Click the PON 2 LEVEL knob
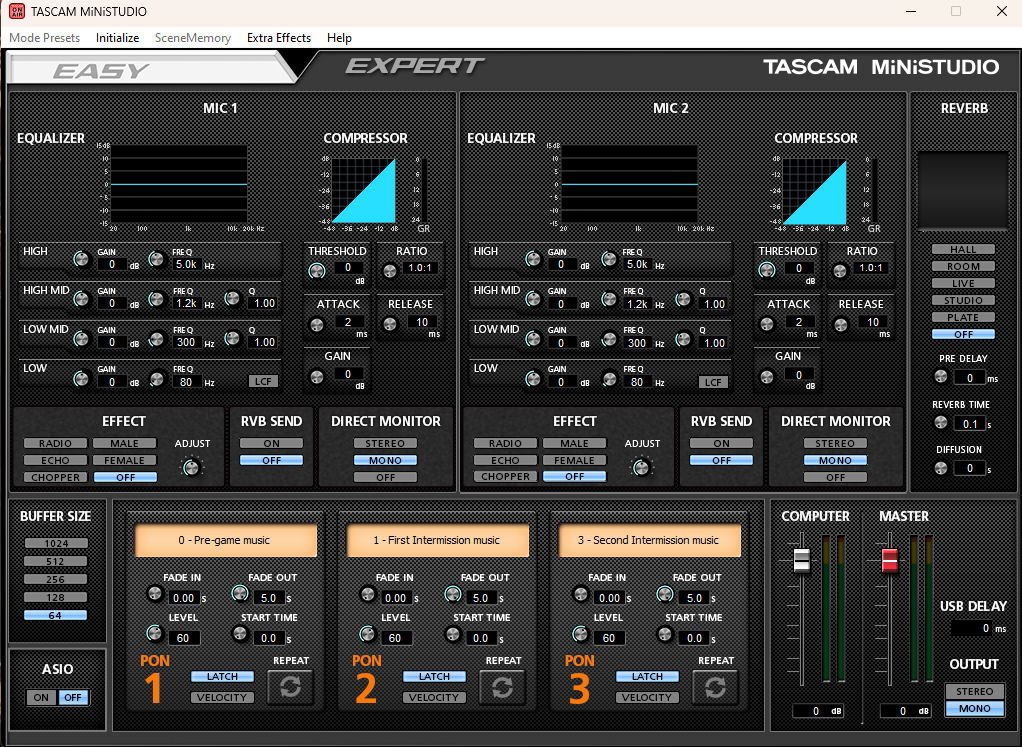1022x747 pixels. click(367, 634)
